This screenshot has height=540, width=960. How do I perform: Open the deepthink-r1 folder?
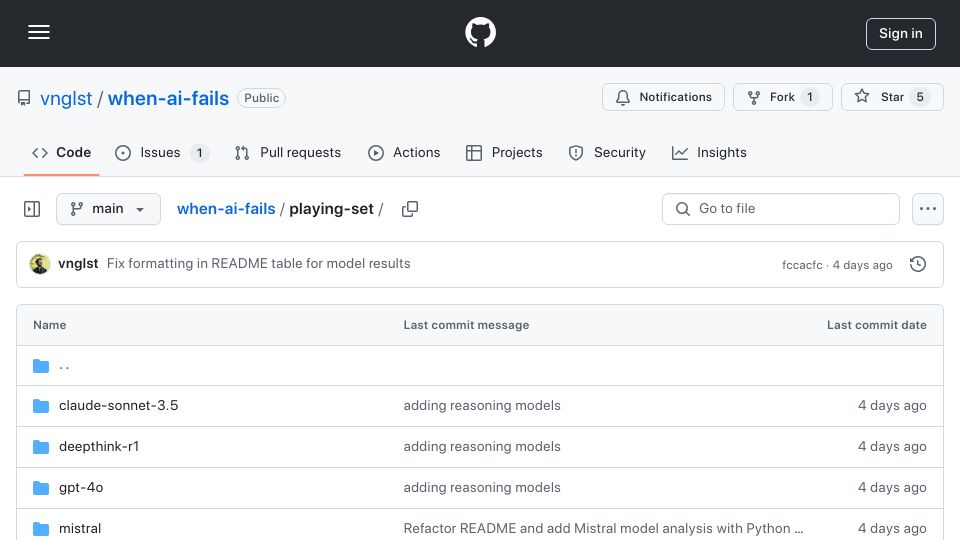(99, 446)
